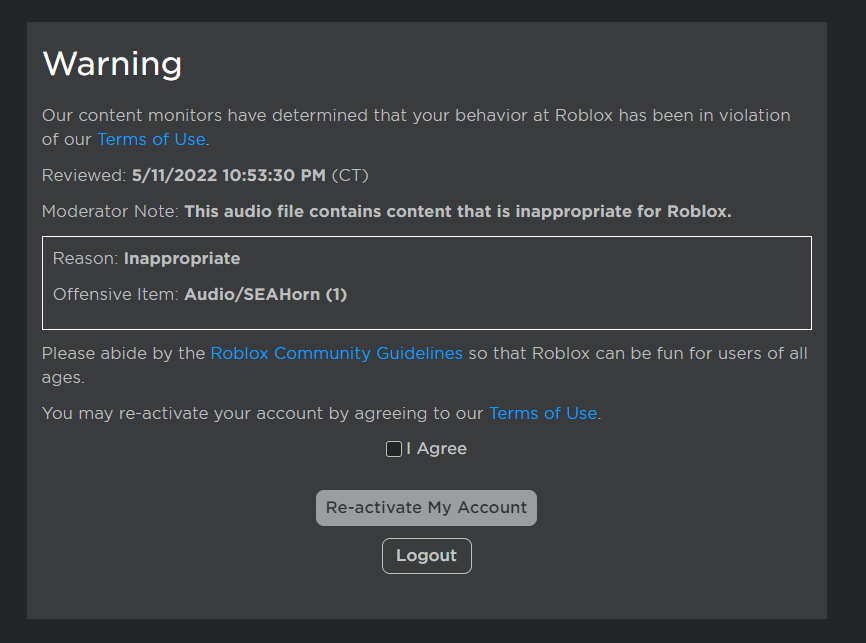Viewport: 866px width, 643px height.
Task: Click the Reason: Inappropriate text
Action: coord(146,259)
